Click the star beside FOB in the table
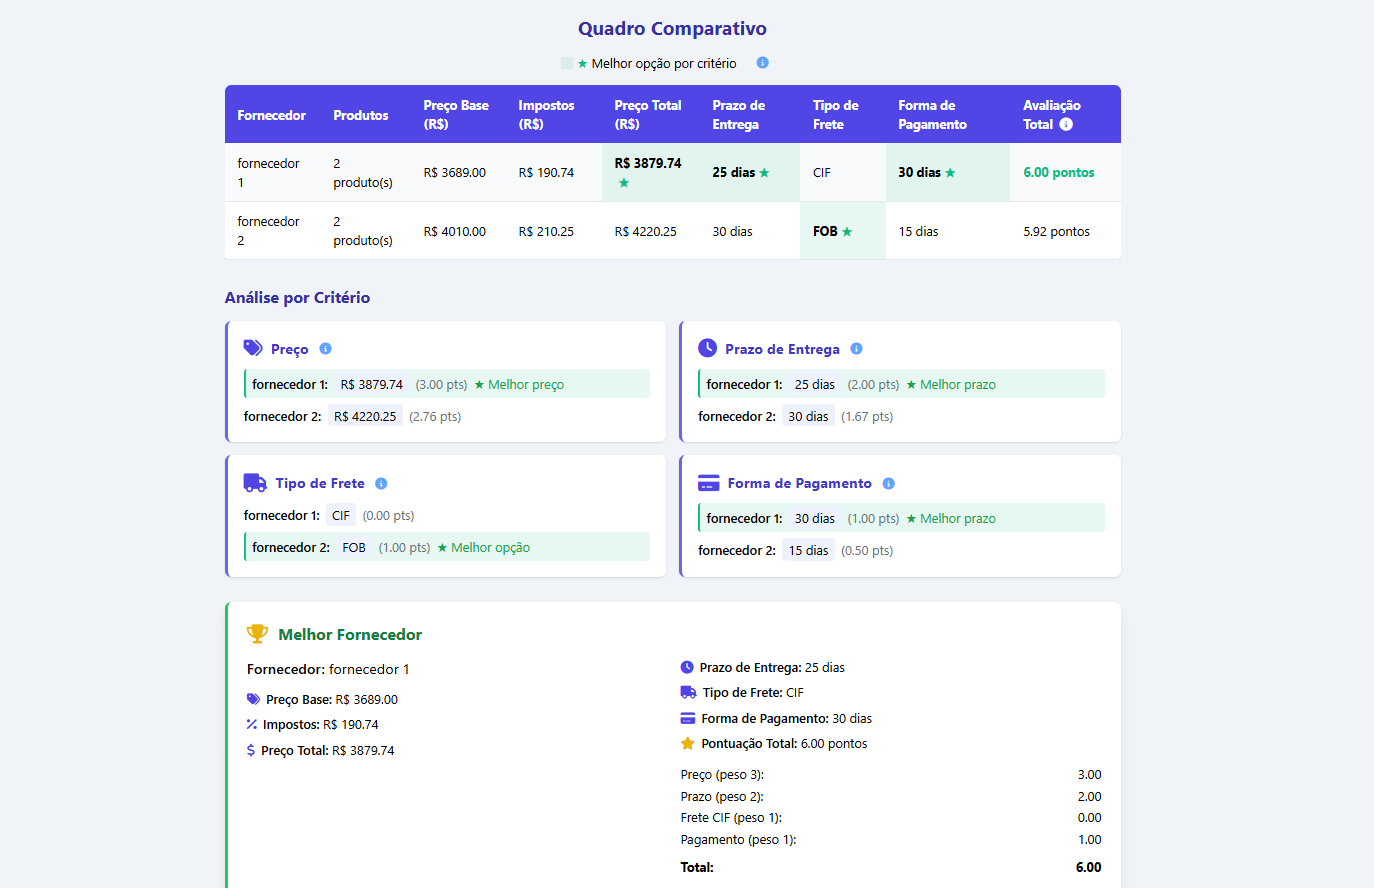1374x888 pixels. pos(847,232)
